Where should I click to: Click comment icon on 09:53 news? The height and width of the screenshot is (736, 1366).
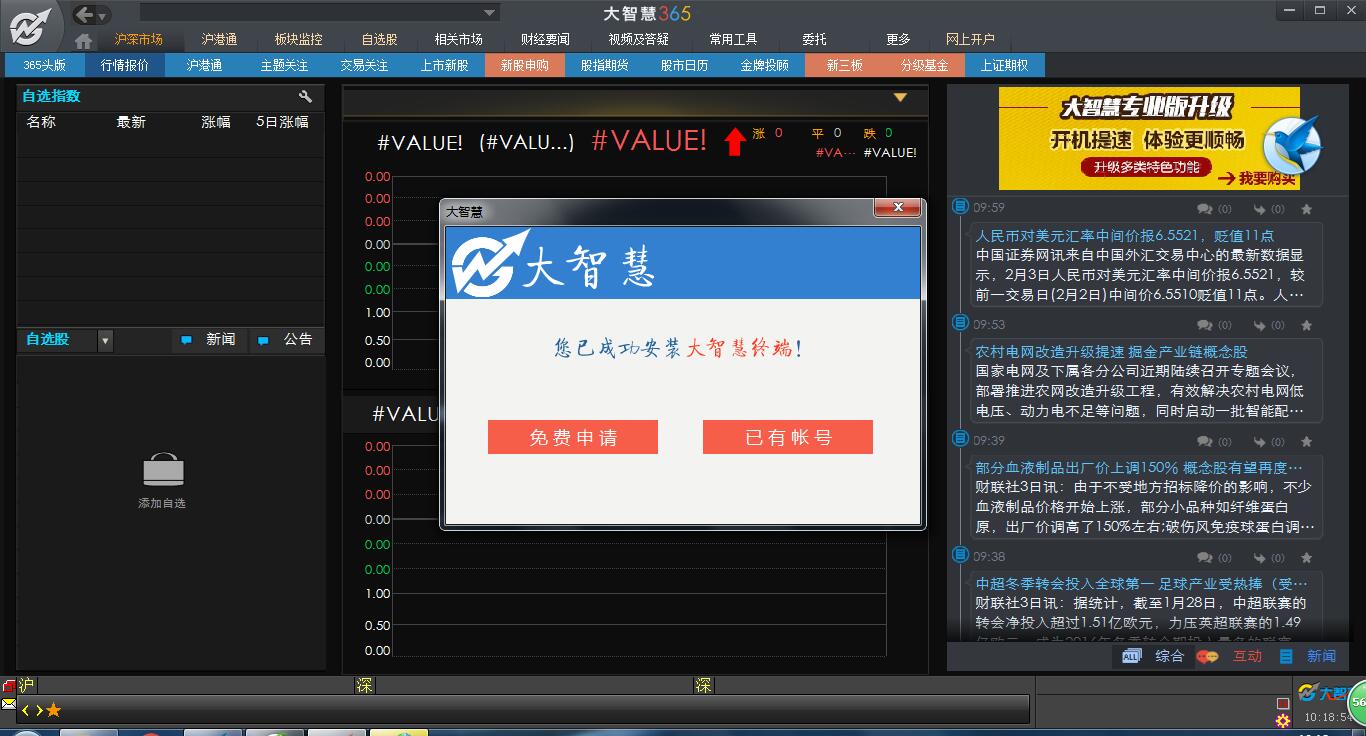point(1205,325)
